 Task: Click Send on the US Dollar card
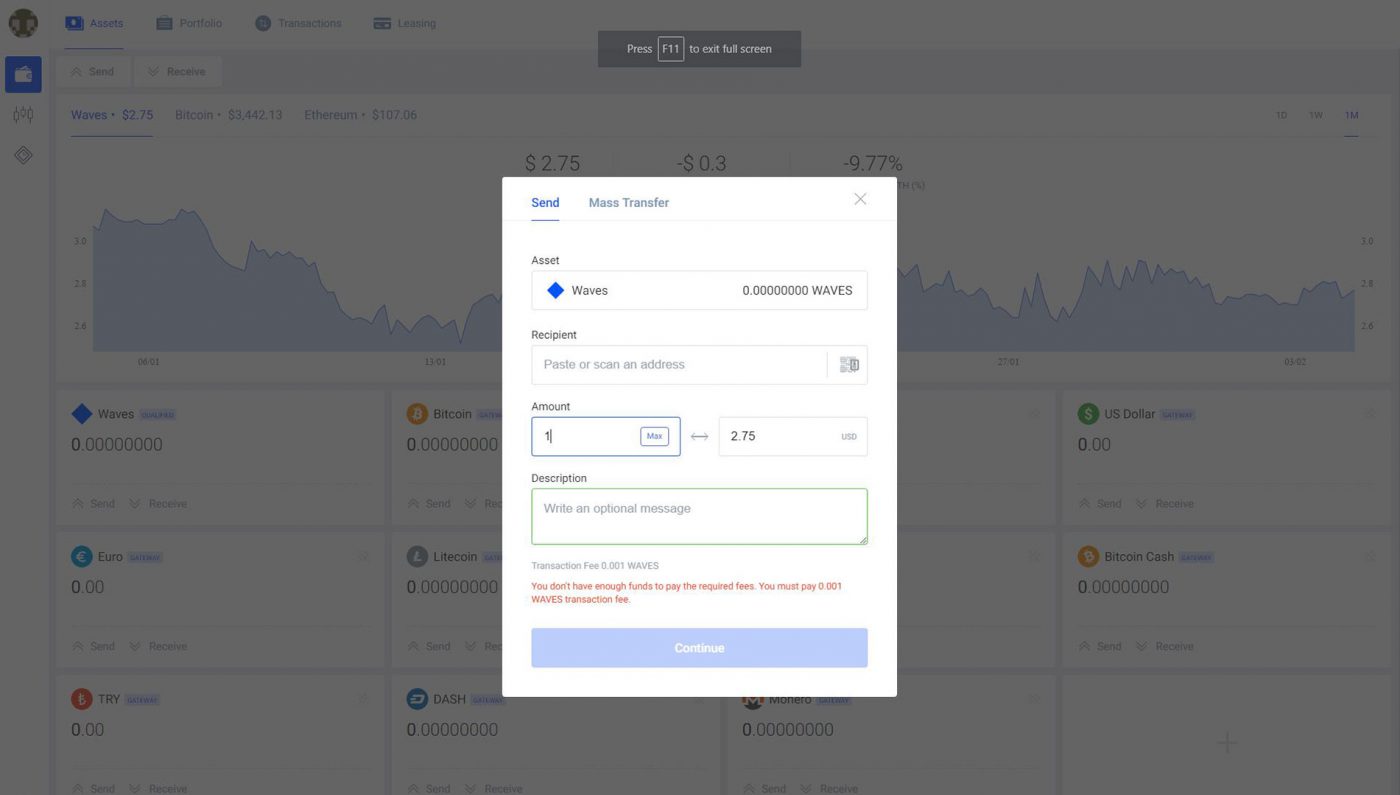(1099, 504)
